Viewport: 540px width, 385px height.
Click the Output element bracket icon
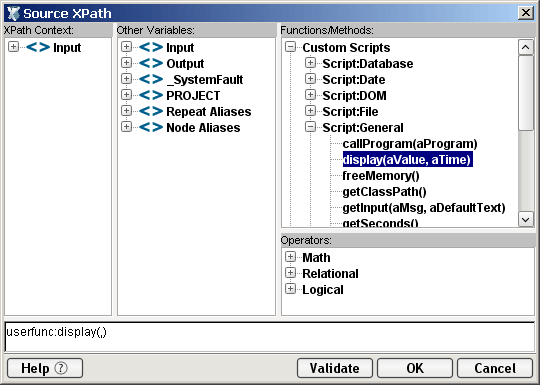coord(151,63)
